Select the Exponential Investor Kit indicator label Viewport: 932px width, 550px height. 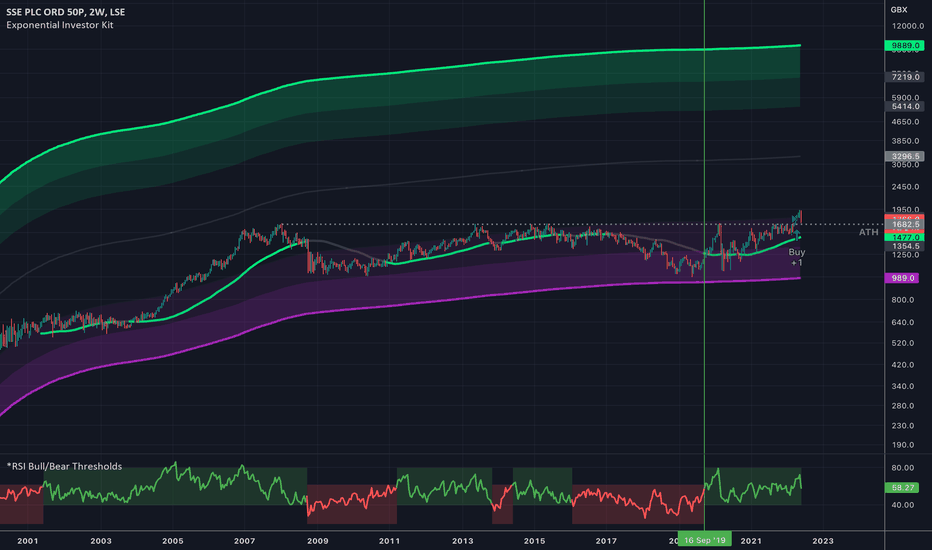(59, 25)
